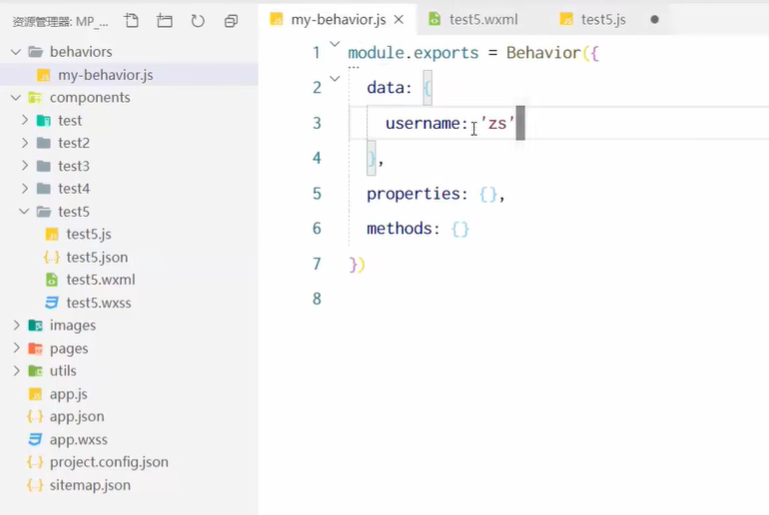
Task: Click the components folder icon
Action: pyautogui.click(x=35, y=98)
